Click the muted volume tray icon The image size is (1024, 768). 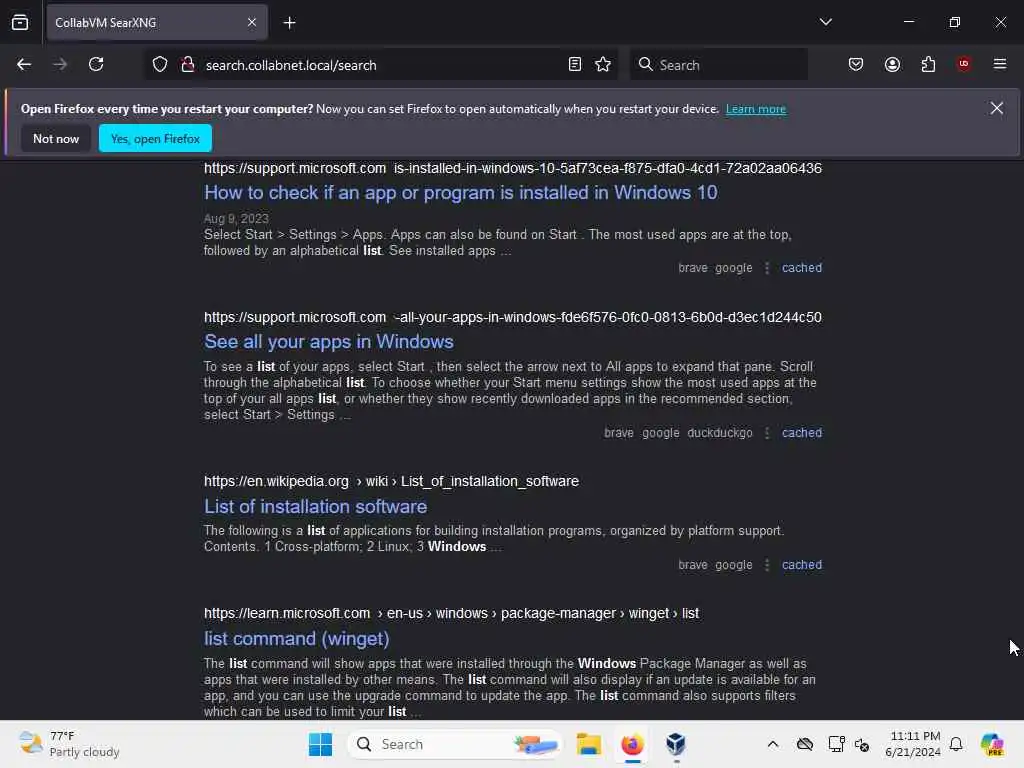point(862,744)
